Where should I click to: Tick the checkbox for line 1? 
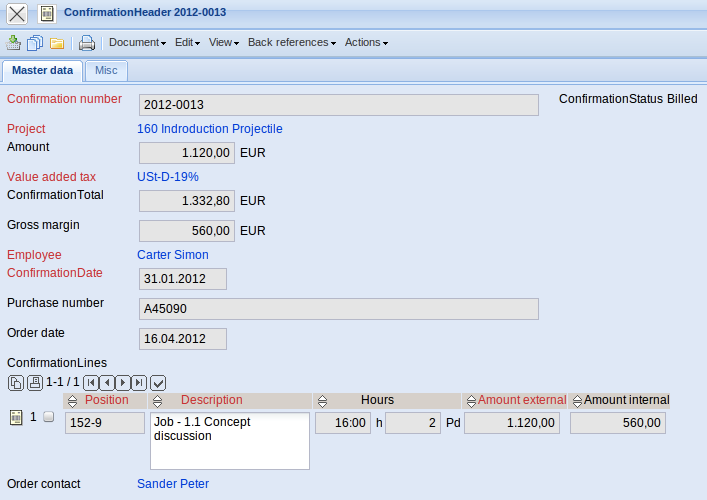tap(49, 417)
